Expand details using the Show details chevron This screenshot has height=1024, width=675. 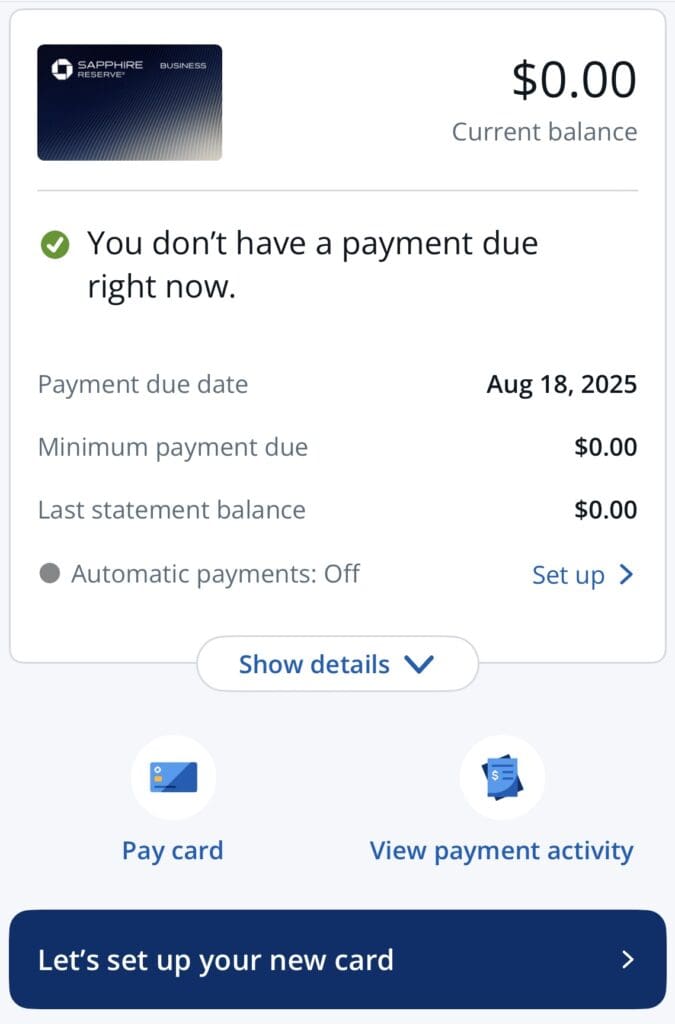click(x=418, y=664)
